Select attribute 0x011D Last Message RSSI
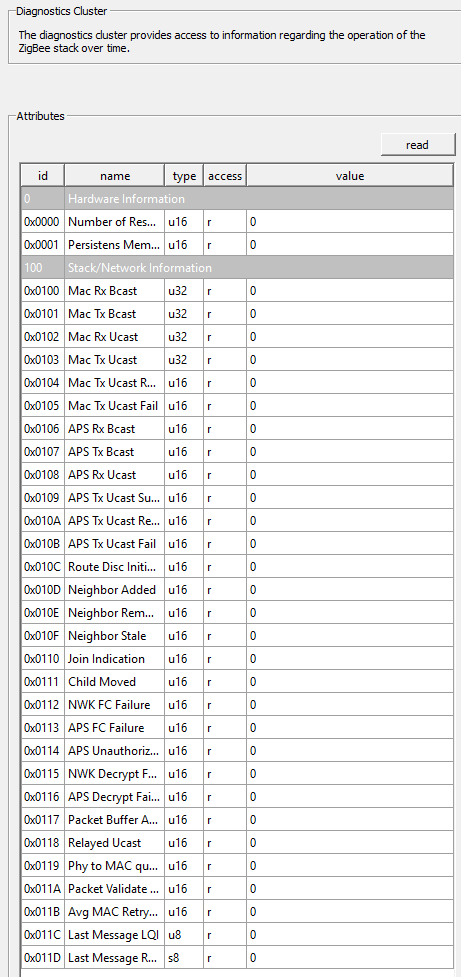Screen dimensions: 461x977 [237, 960]
